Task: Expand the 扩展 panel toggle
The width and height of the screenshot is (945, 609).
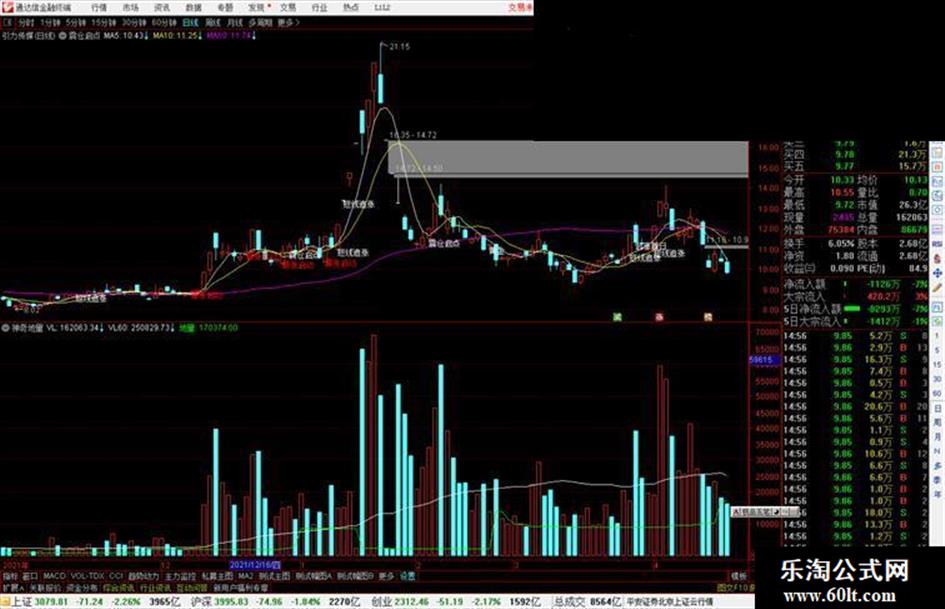Action: pos(13,587)
